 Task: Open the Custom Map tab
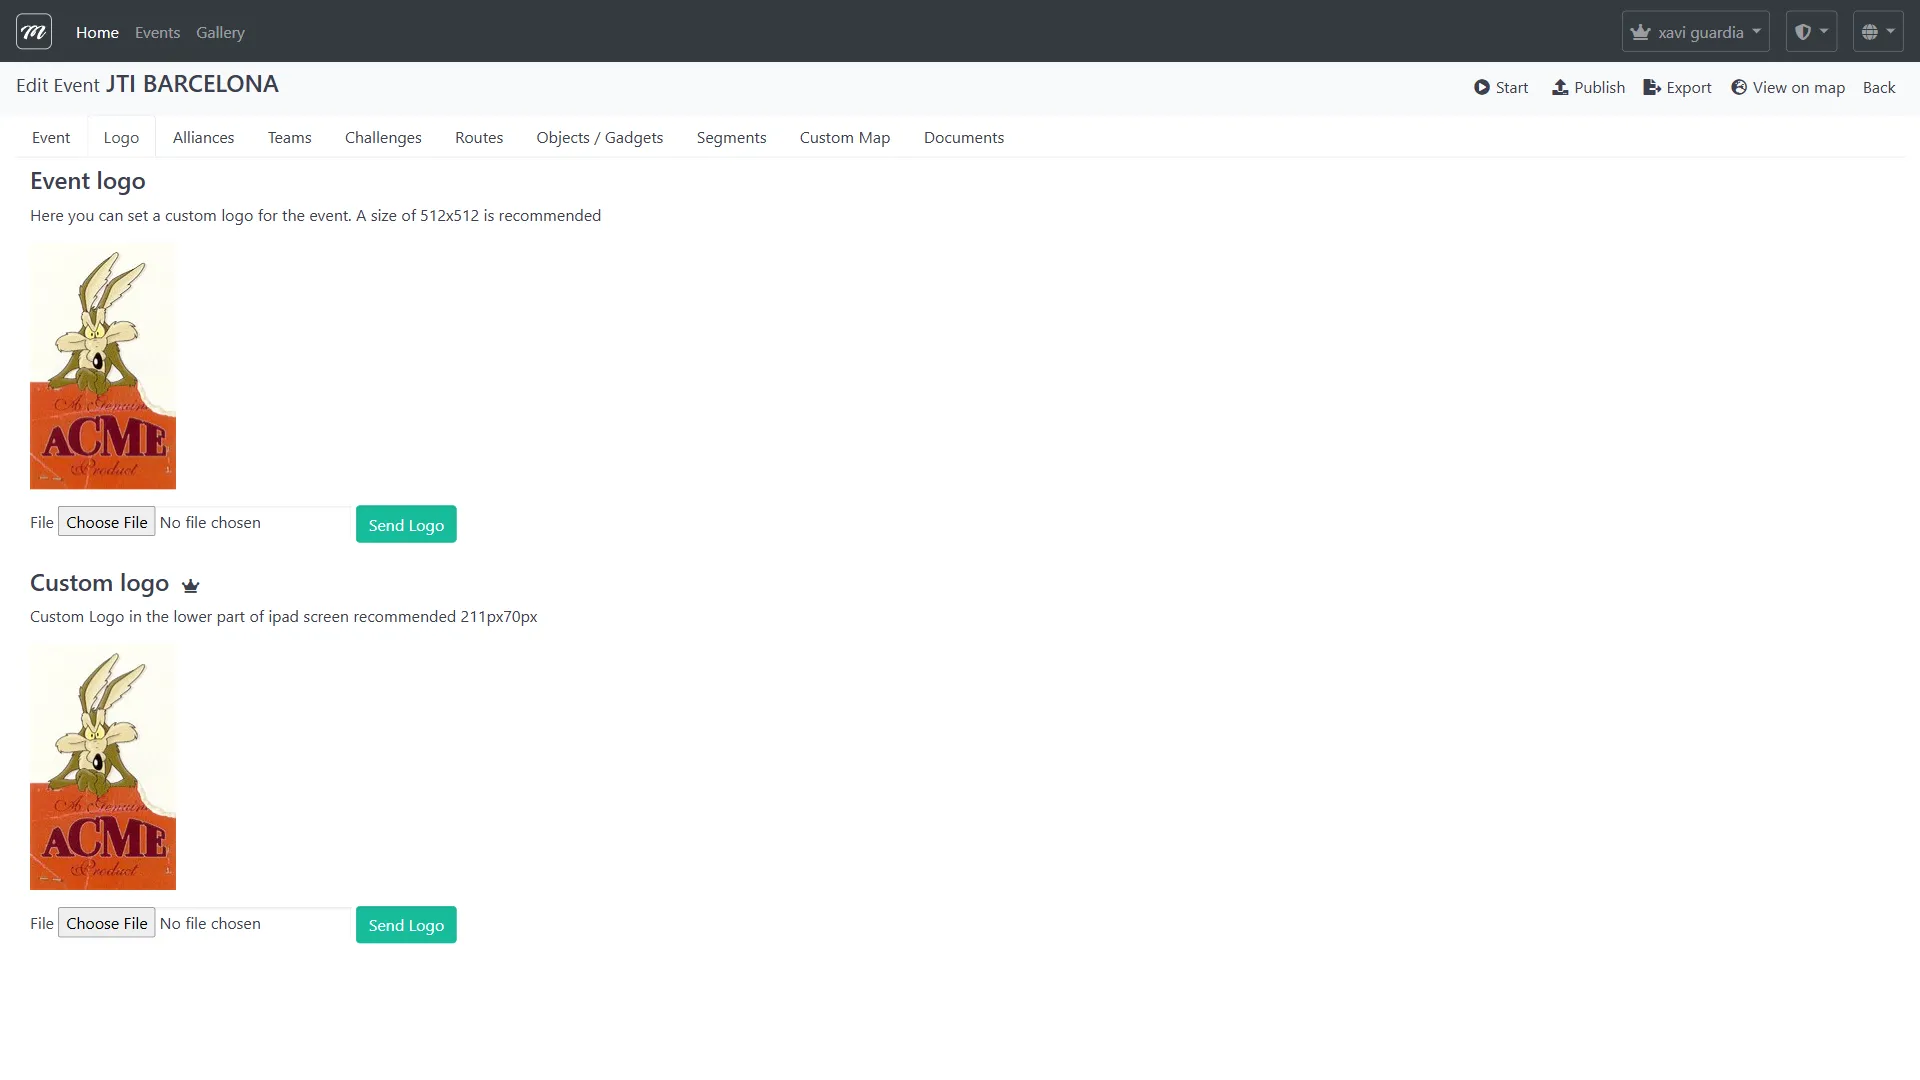844,138
